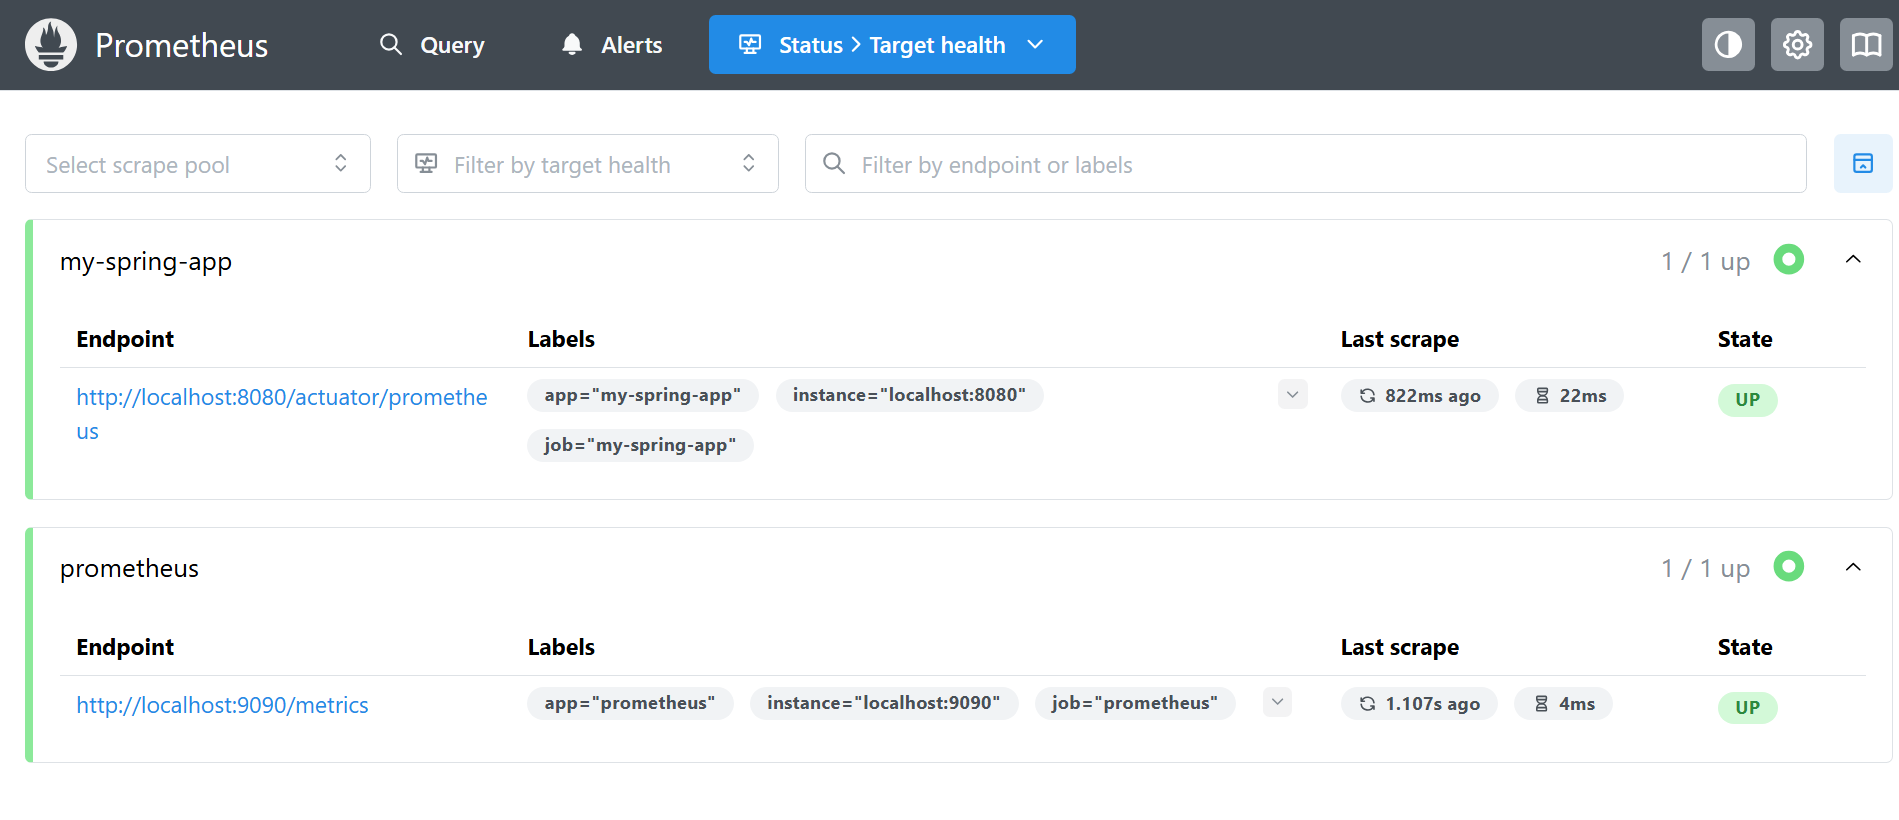
Task: Open the localhost:9090/metrics endpoint link
Action: point(222,705)
